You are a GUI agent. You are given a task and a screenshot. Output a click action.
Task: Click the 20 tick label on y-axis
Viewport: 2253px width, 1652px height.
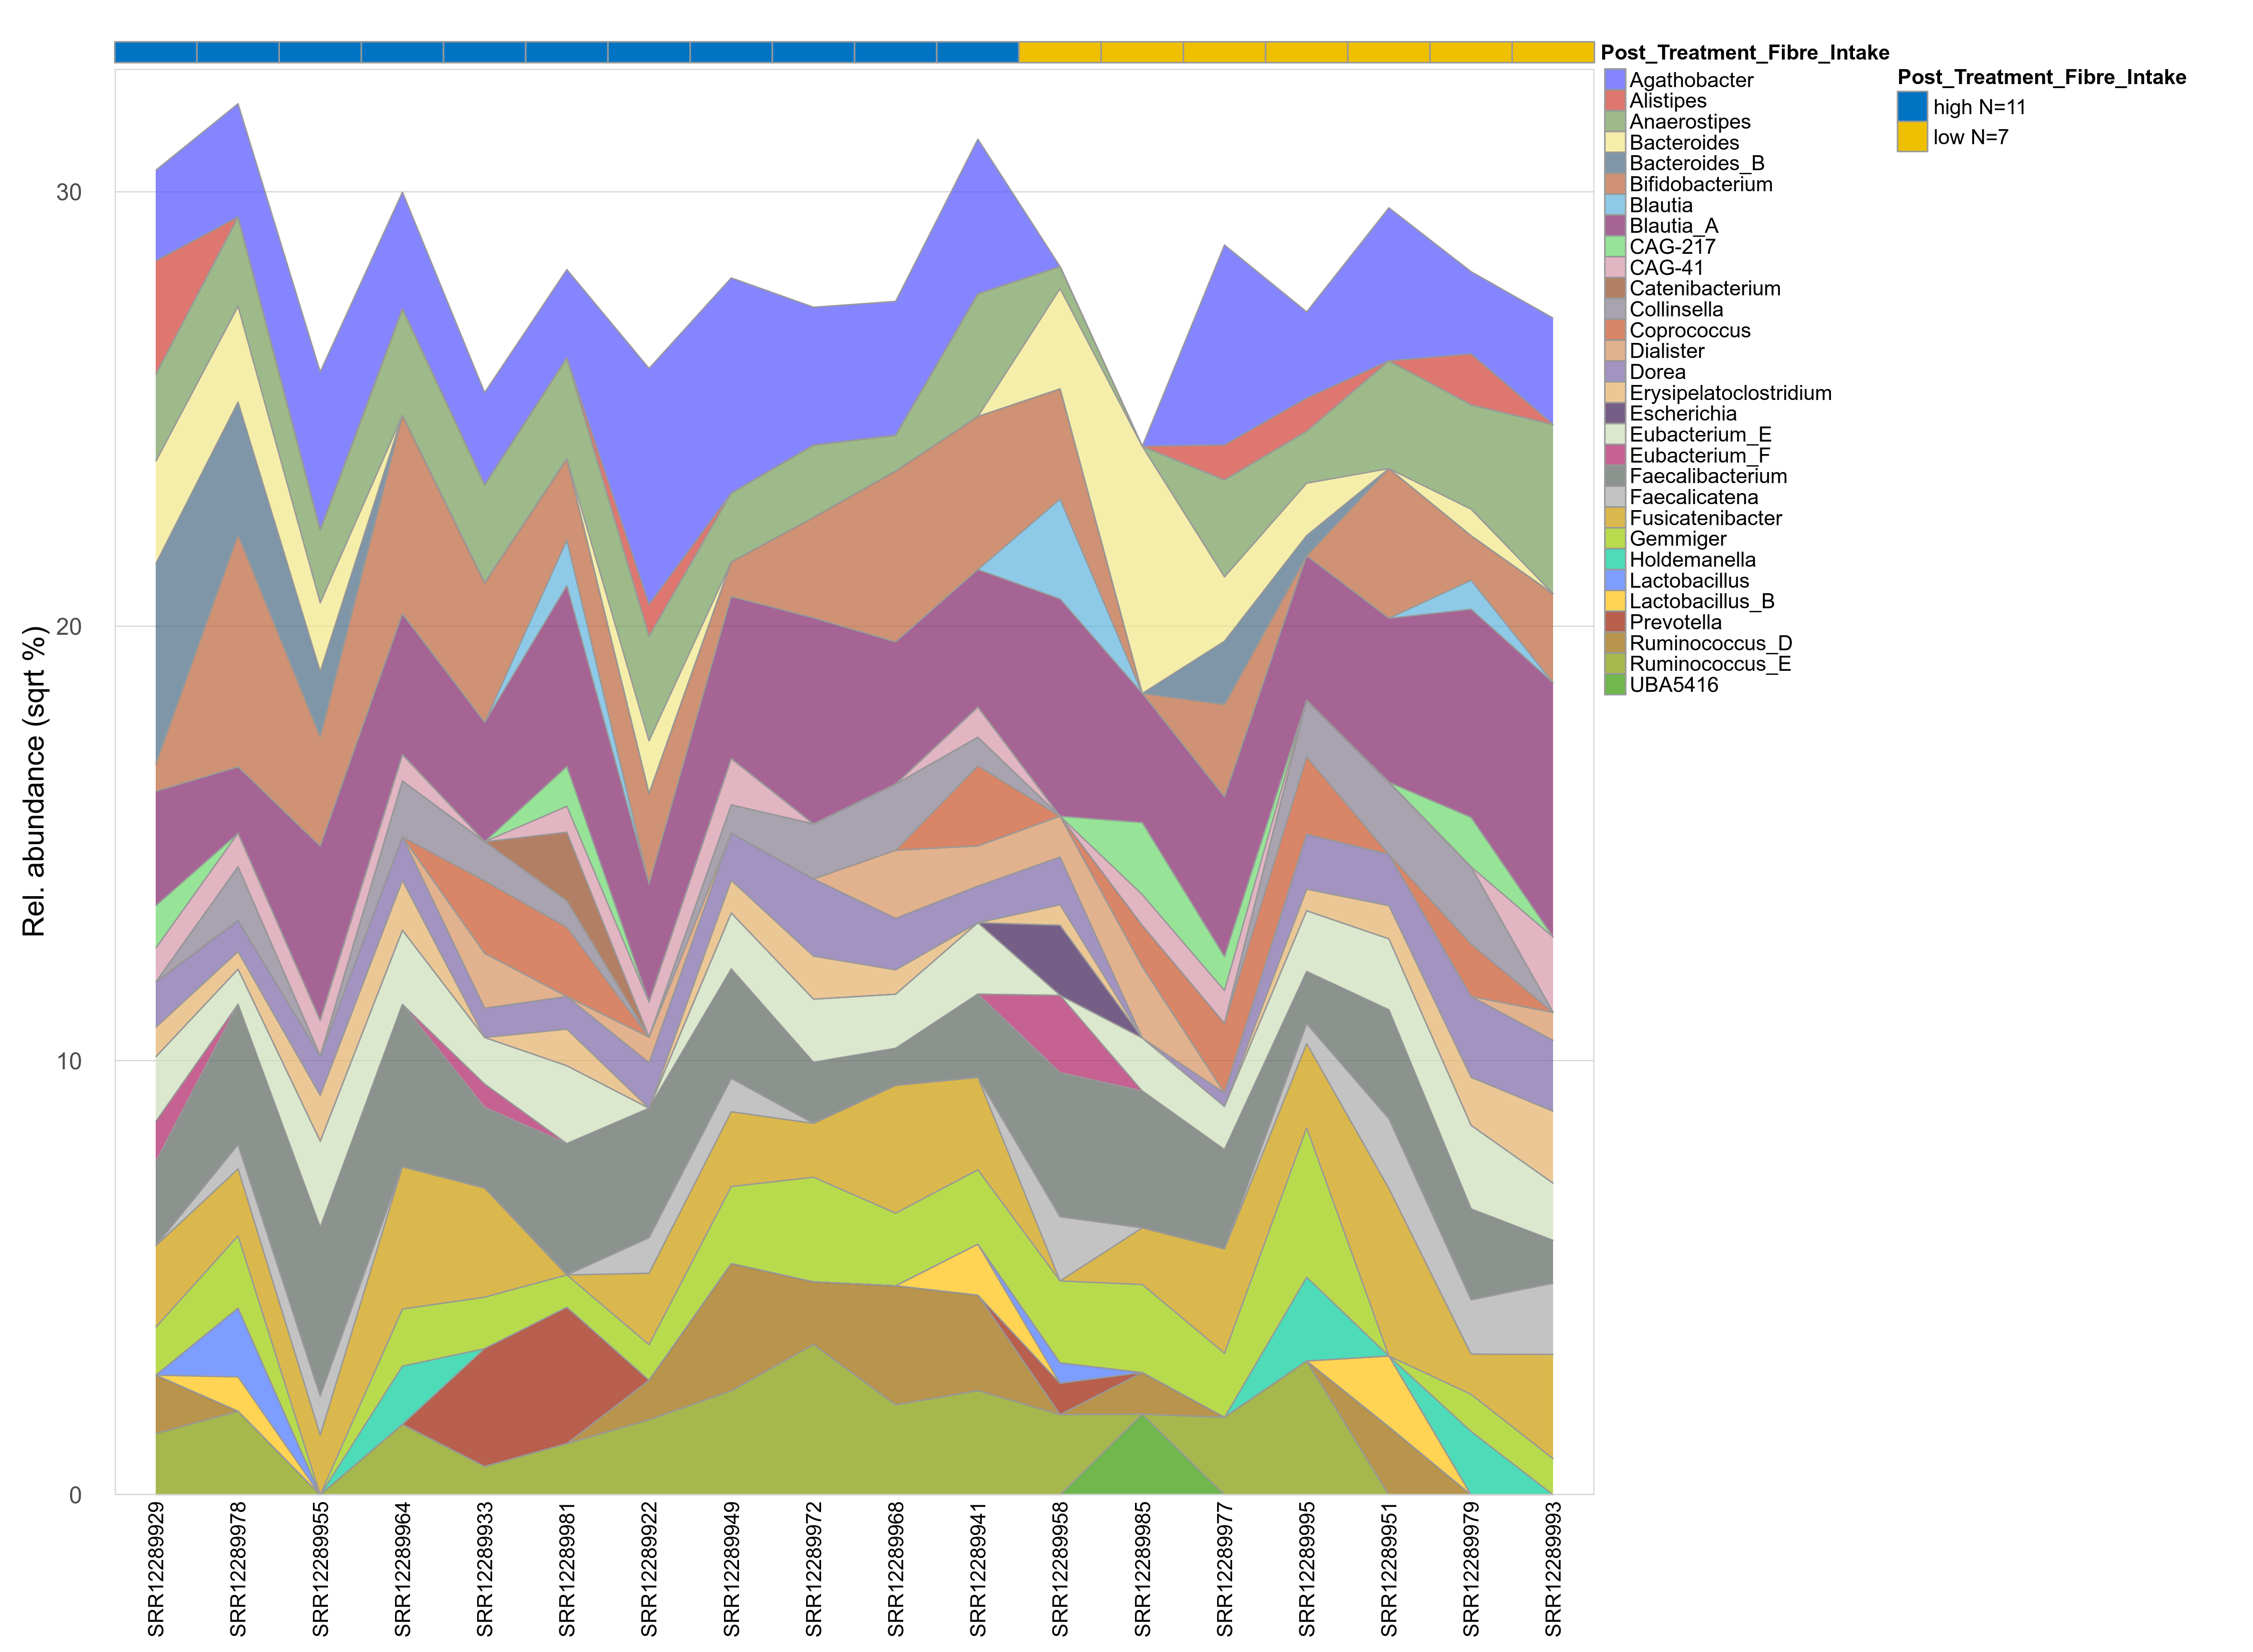[68, 626]
